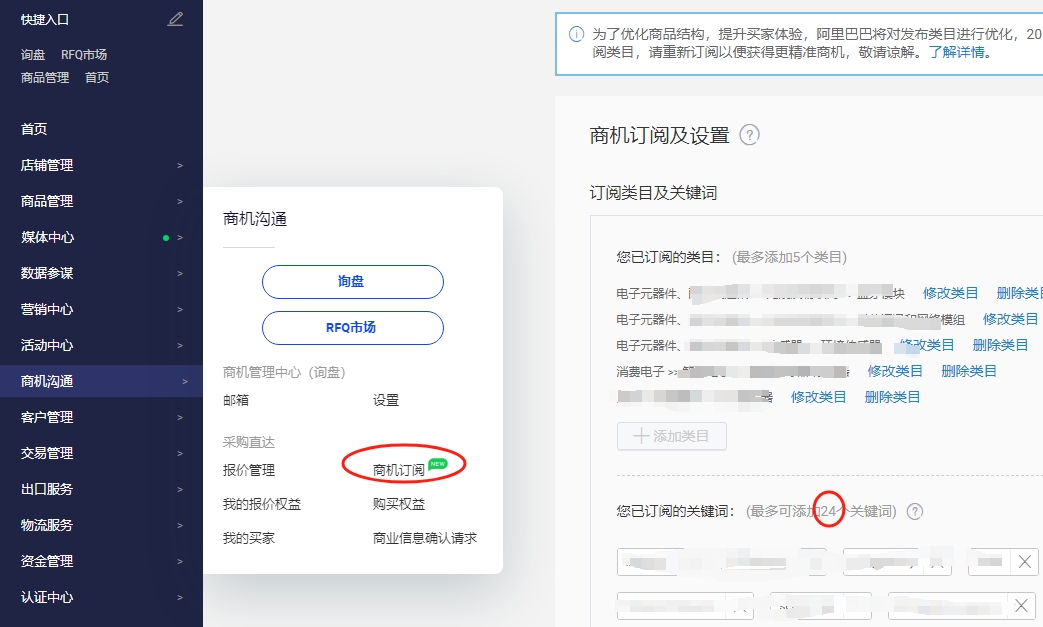Go to 首页 in sidebar menu

point(34,129)
